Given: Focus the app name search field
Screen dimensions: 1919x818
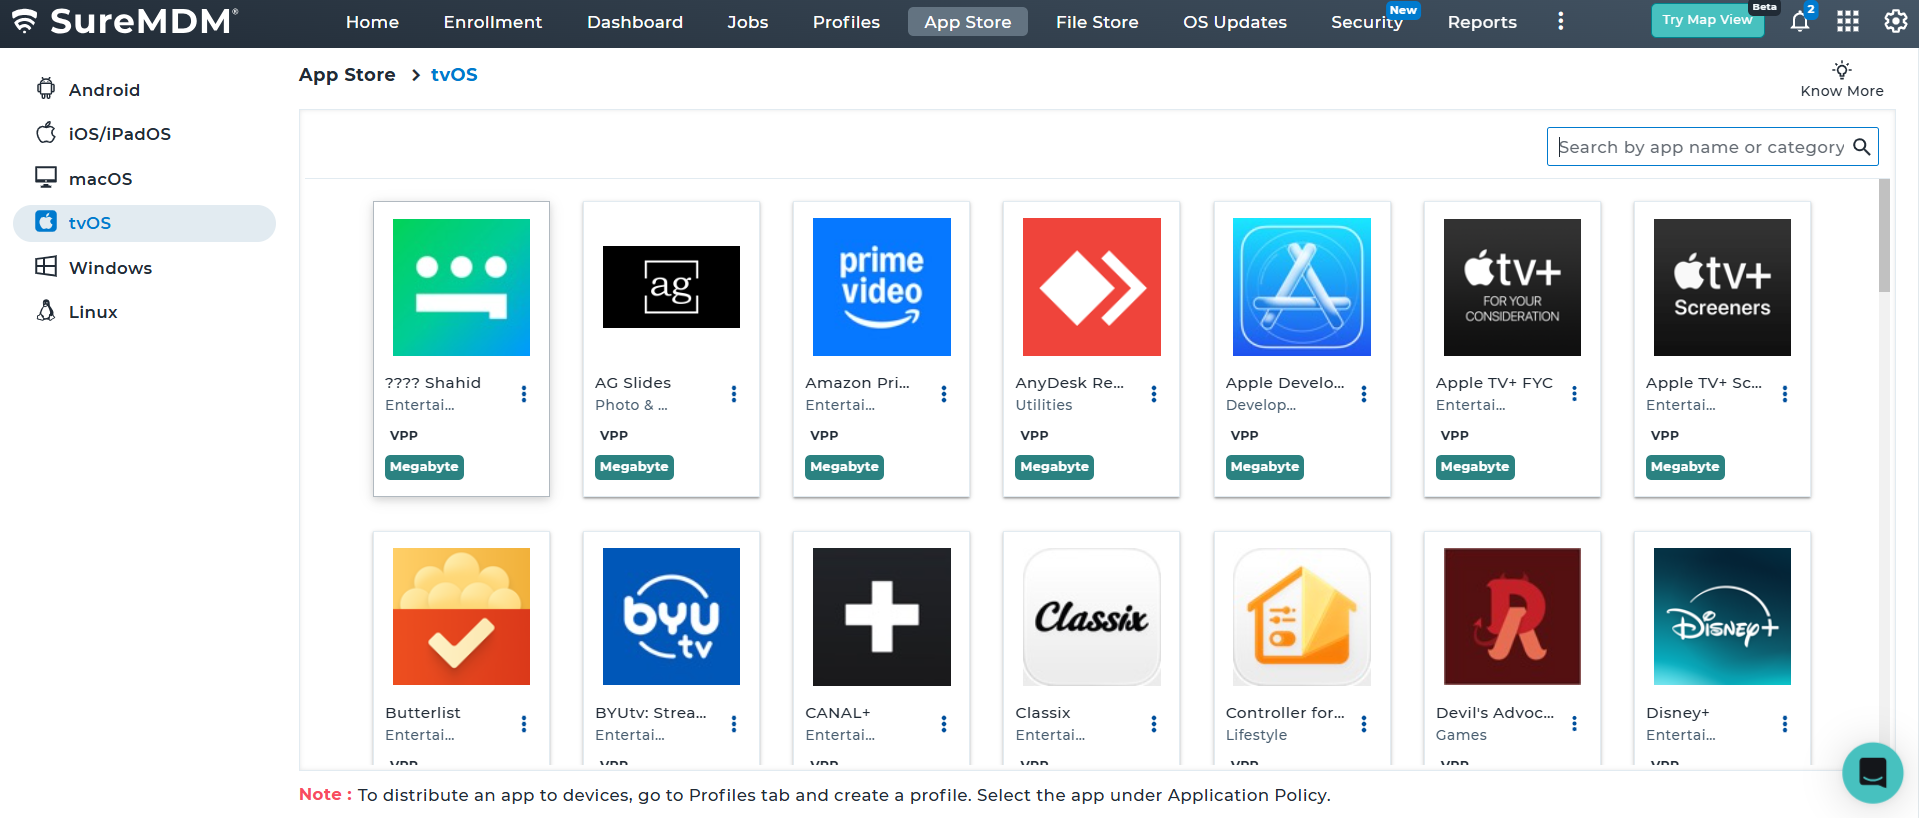Looking at the screenshot, I should click(x=1700, y=147).
